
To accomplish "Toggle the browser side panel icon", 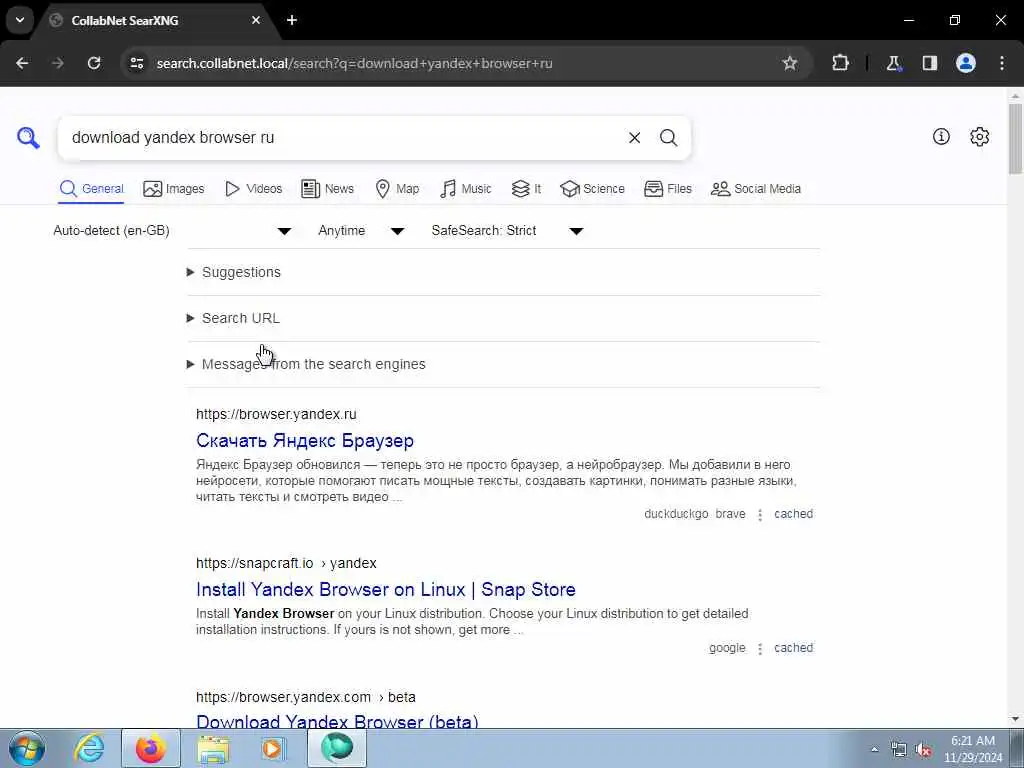I will [929, 63].
